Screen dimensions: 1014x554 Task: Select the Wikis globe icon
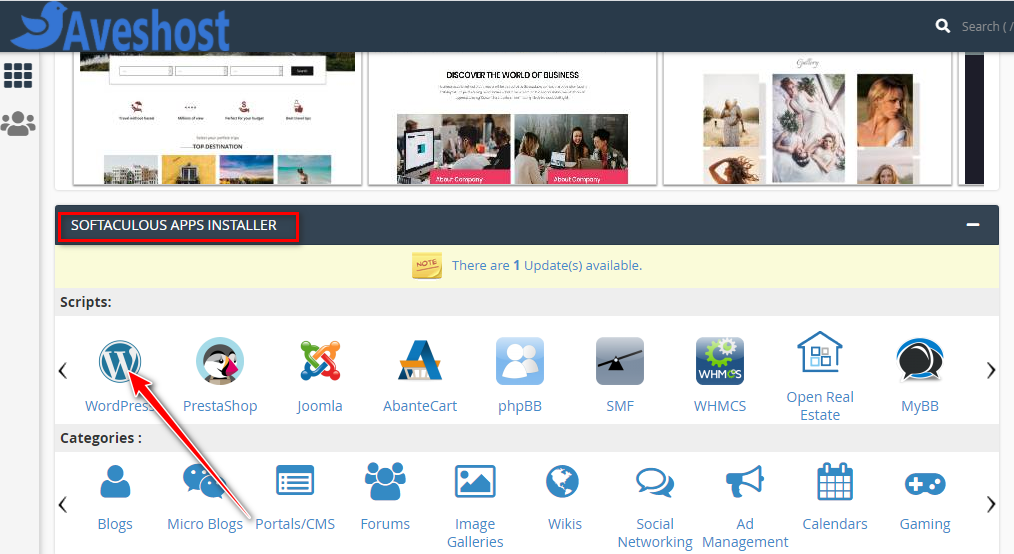click(x=563, y=482)
